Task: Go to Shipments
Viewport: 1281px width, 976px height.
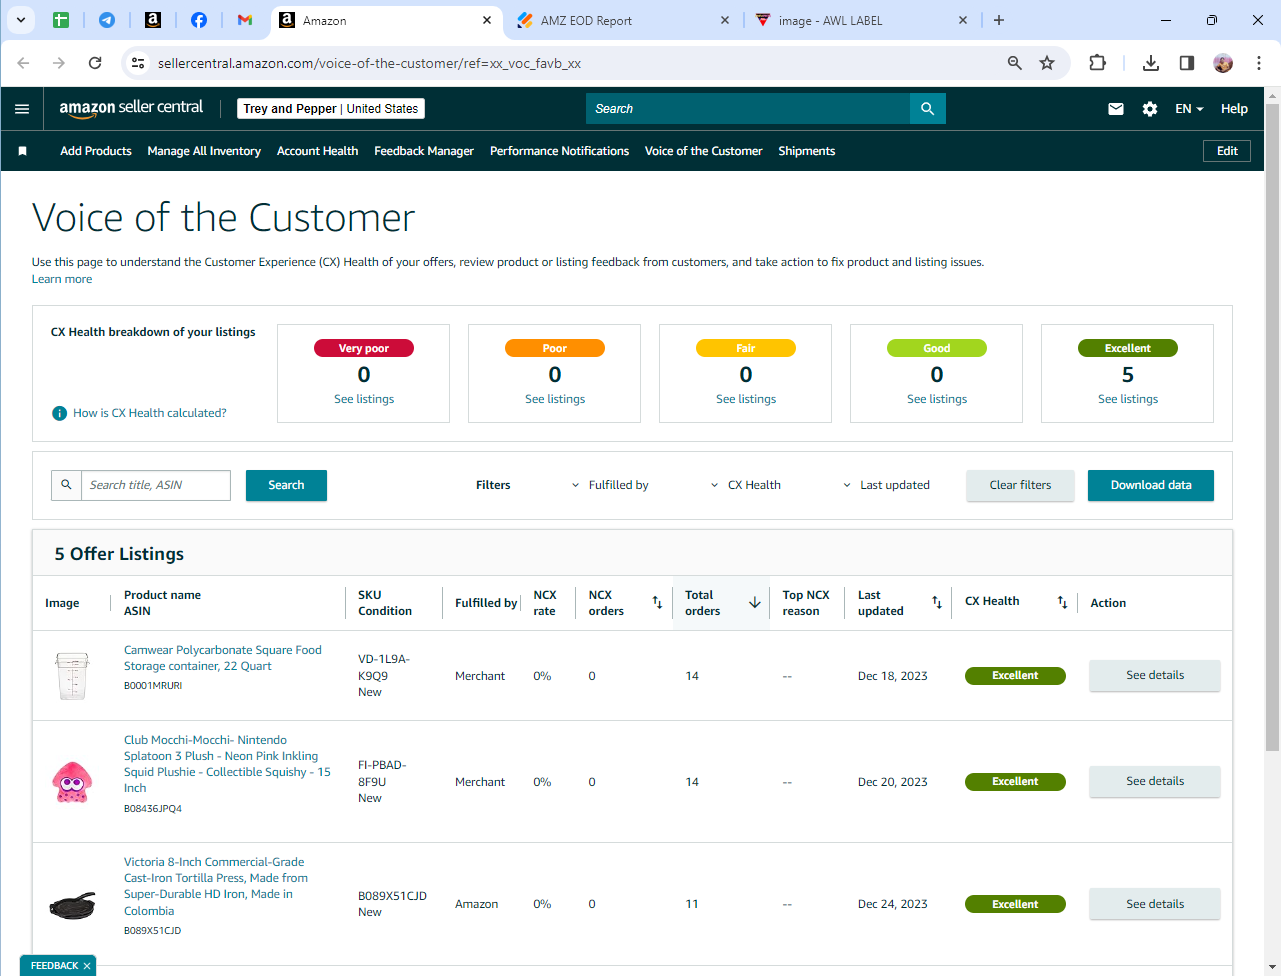Action: click(x=807, y=151)
